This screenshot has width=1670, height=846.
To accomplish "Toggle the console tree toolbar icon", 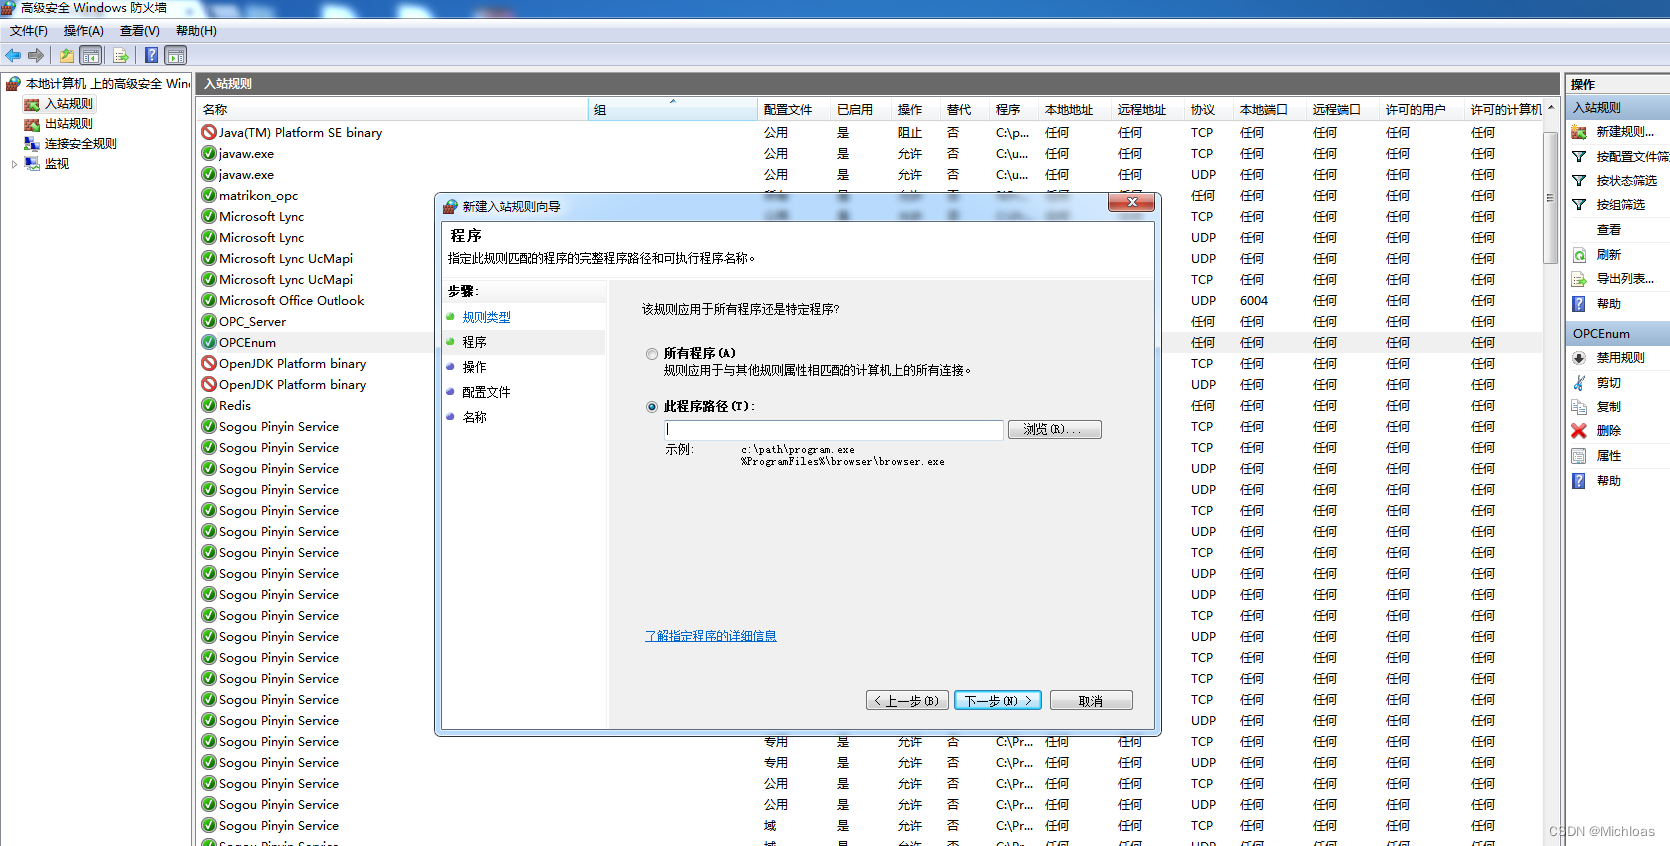I will coord(91,56).
